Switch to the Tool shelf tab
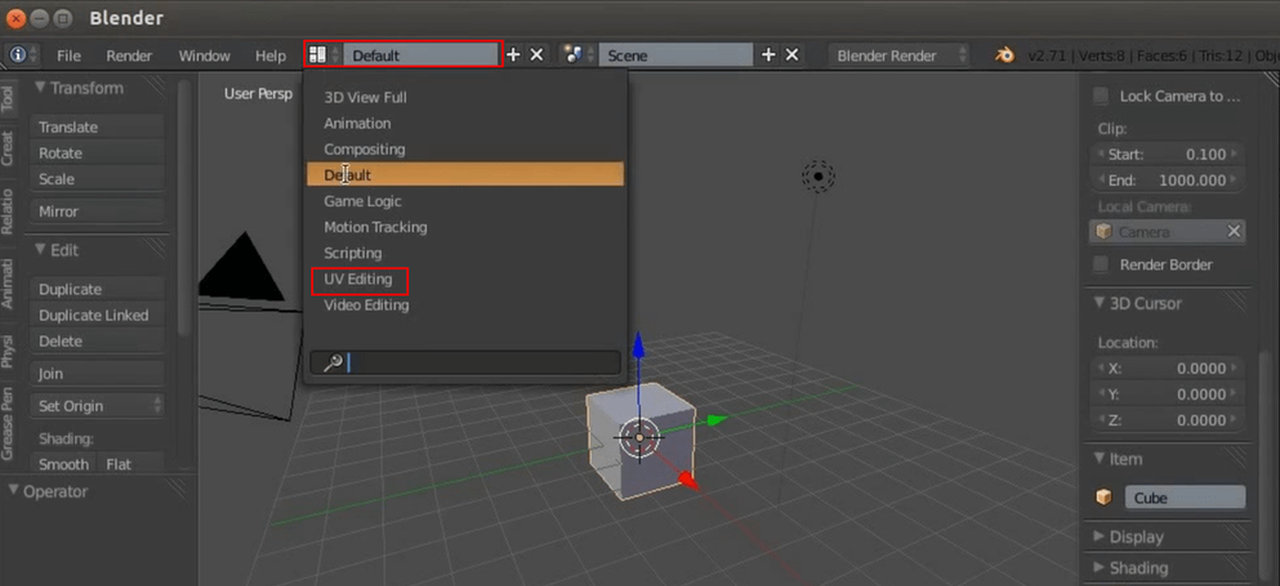The image size is (1280, 586). point(8,98)
